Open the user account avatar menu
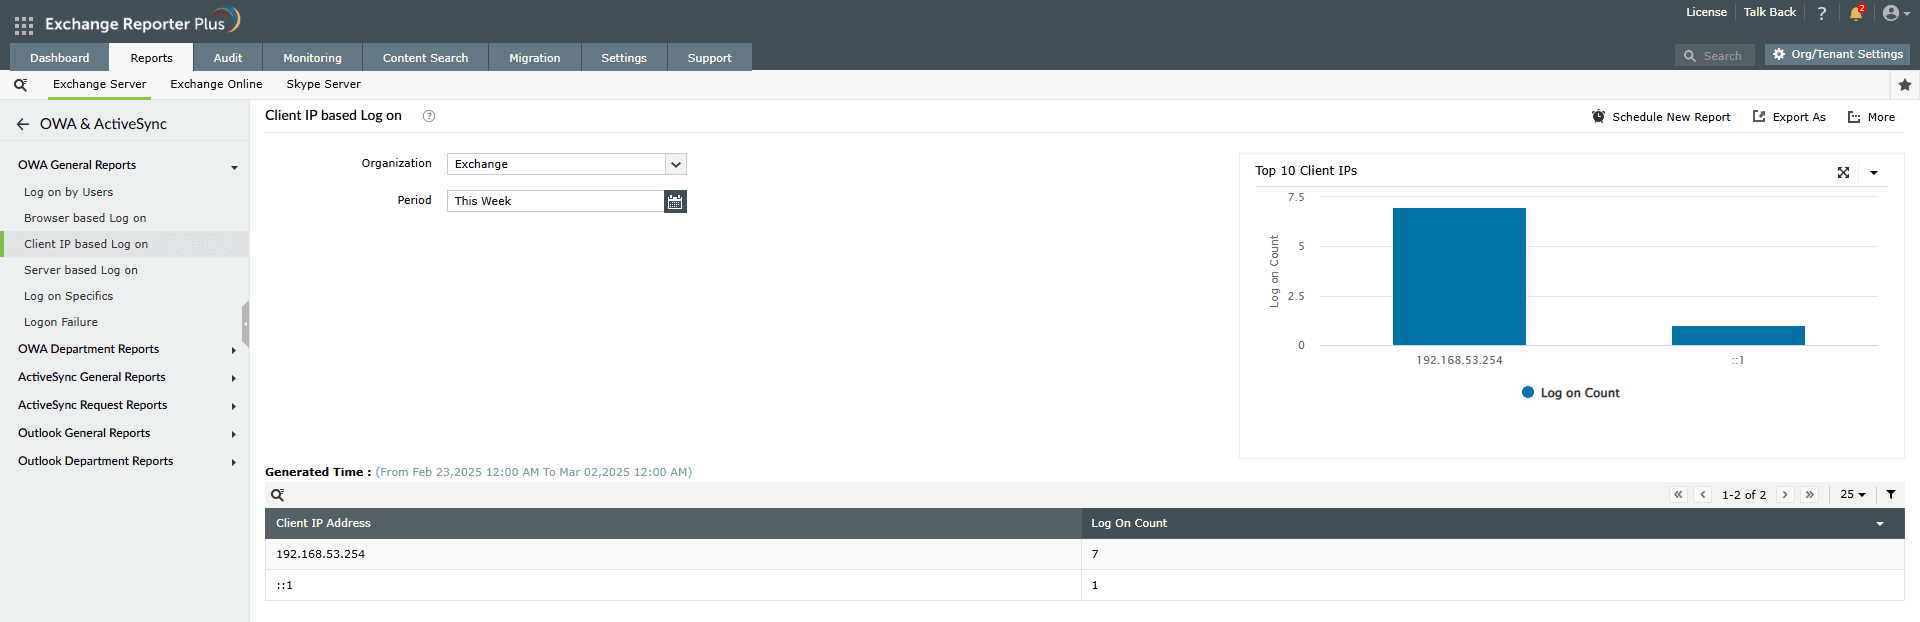 coord(1896,13)
